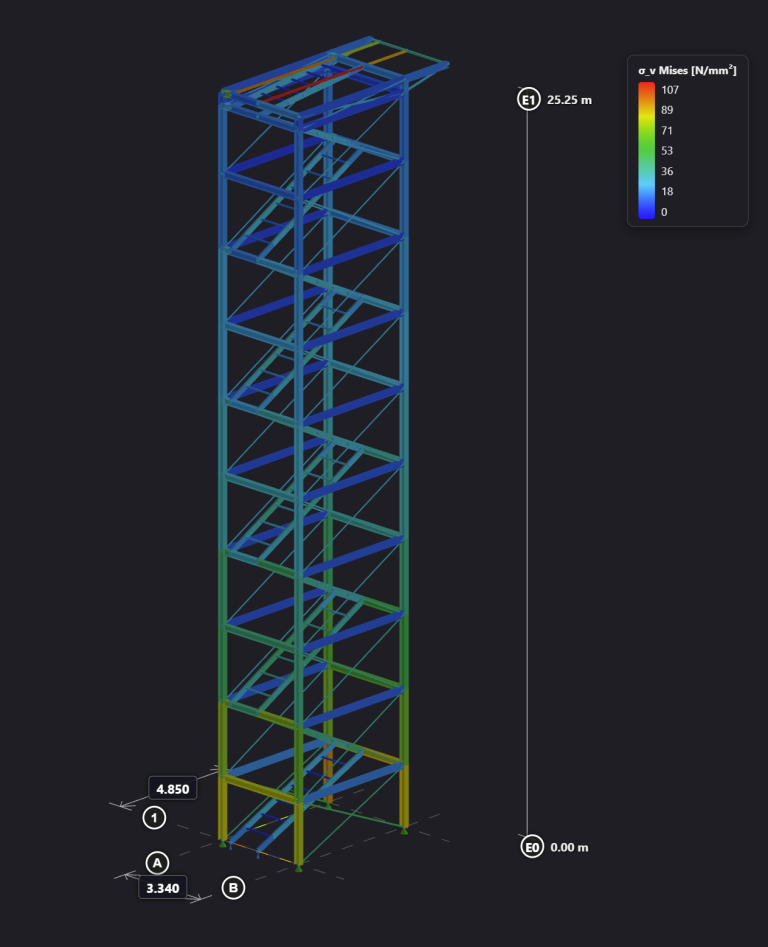Select grid axis marker A

pyautogui.click(x=157, y=862)
